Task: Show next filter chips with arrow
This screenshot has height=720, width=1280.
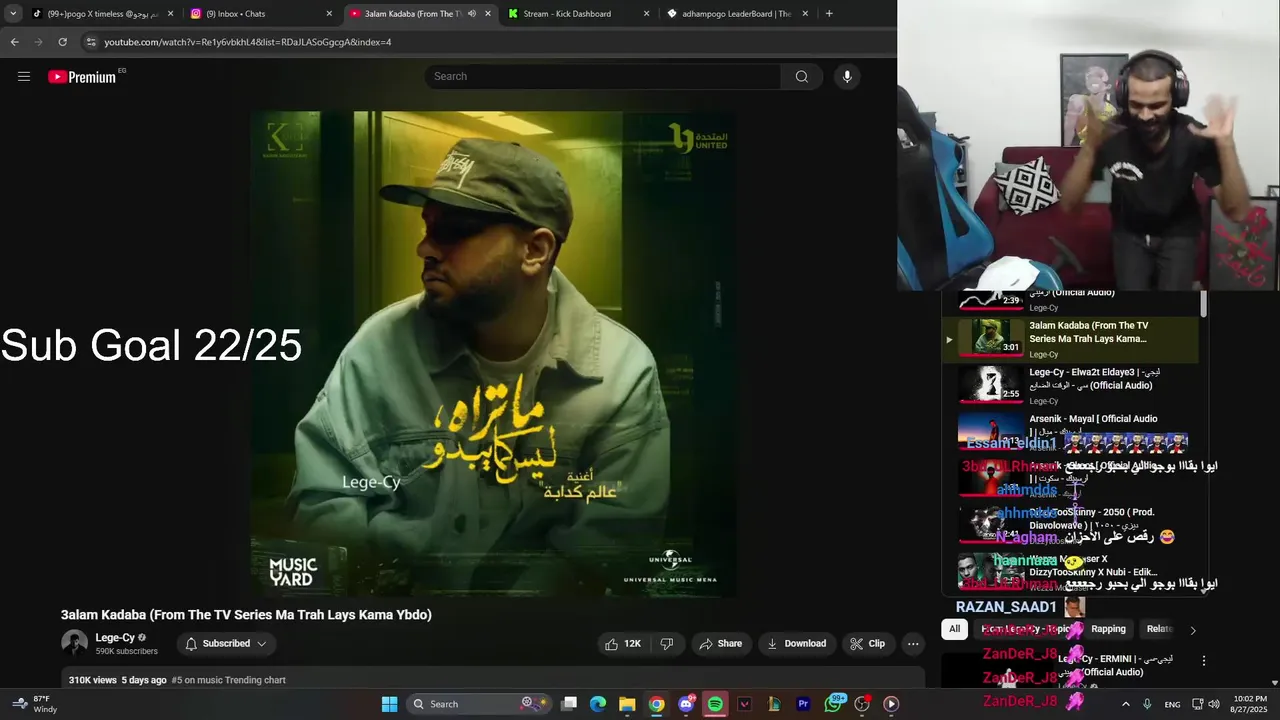Action: pos(1192,630)
